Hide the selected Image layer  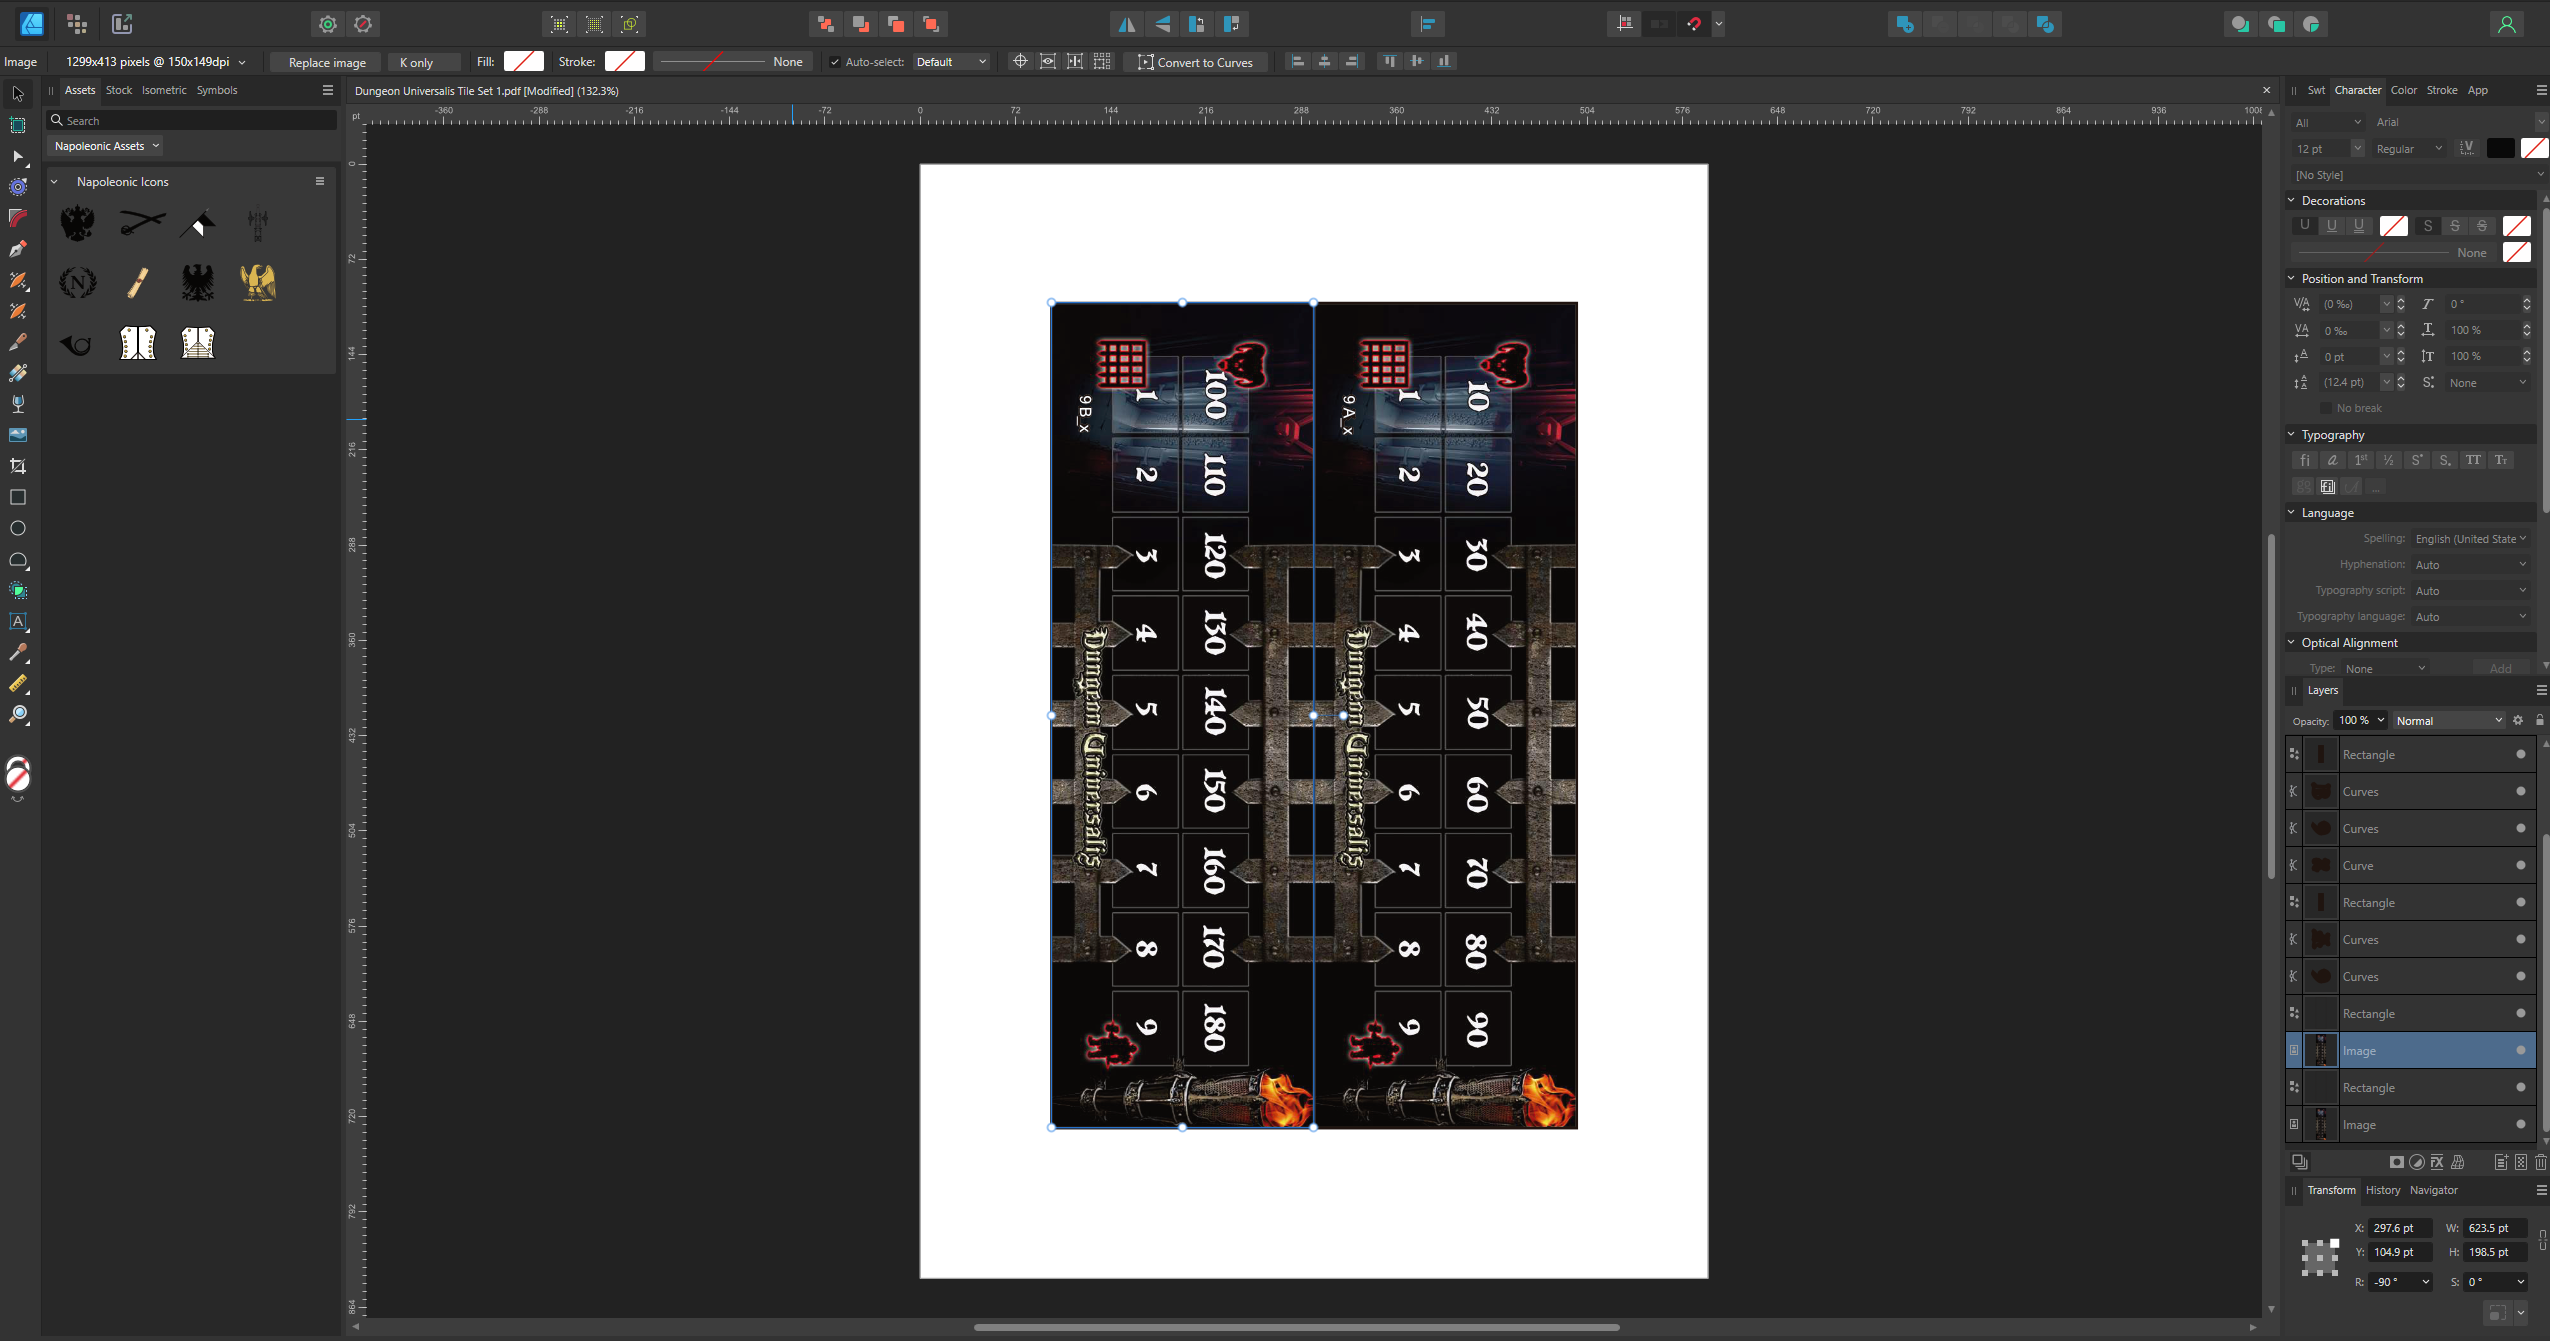pos(2520,1050)
